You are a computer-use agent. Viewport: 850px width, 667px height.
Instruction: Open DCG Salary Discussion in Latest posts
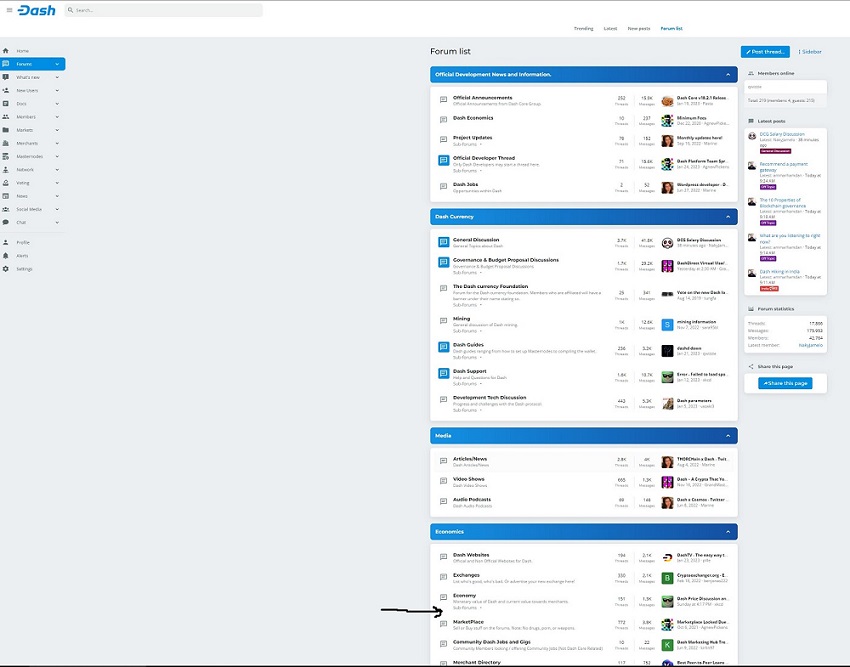tap(782, 134)
